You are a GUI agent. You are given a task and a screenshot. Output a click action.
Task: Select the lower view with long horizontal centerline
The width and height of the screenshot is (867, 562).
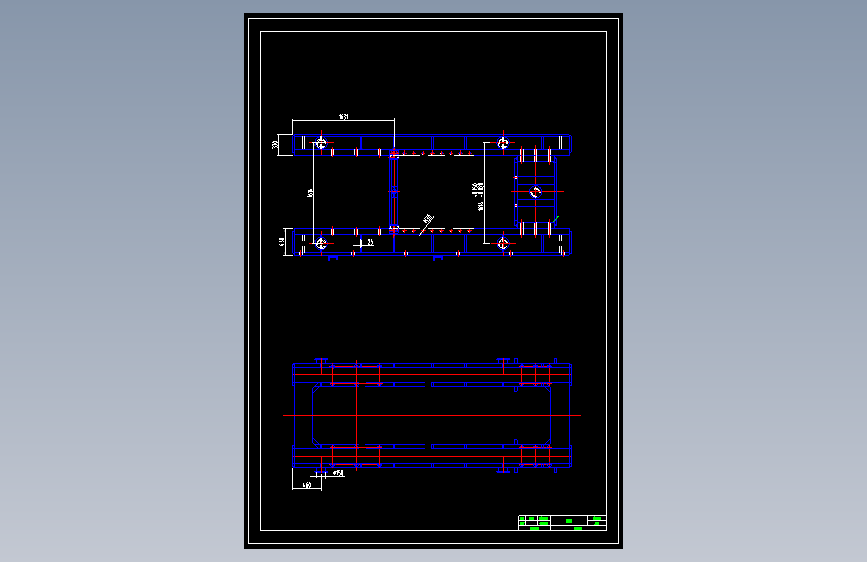click(x=432, y=424)
